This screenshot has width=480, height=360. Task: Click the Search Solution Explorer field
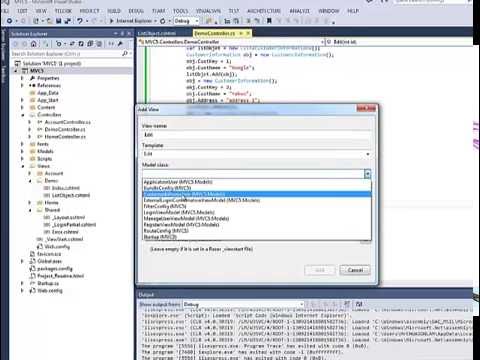[x=66, y=53]
